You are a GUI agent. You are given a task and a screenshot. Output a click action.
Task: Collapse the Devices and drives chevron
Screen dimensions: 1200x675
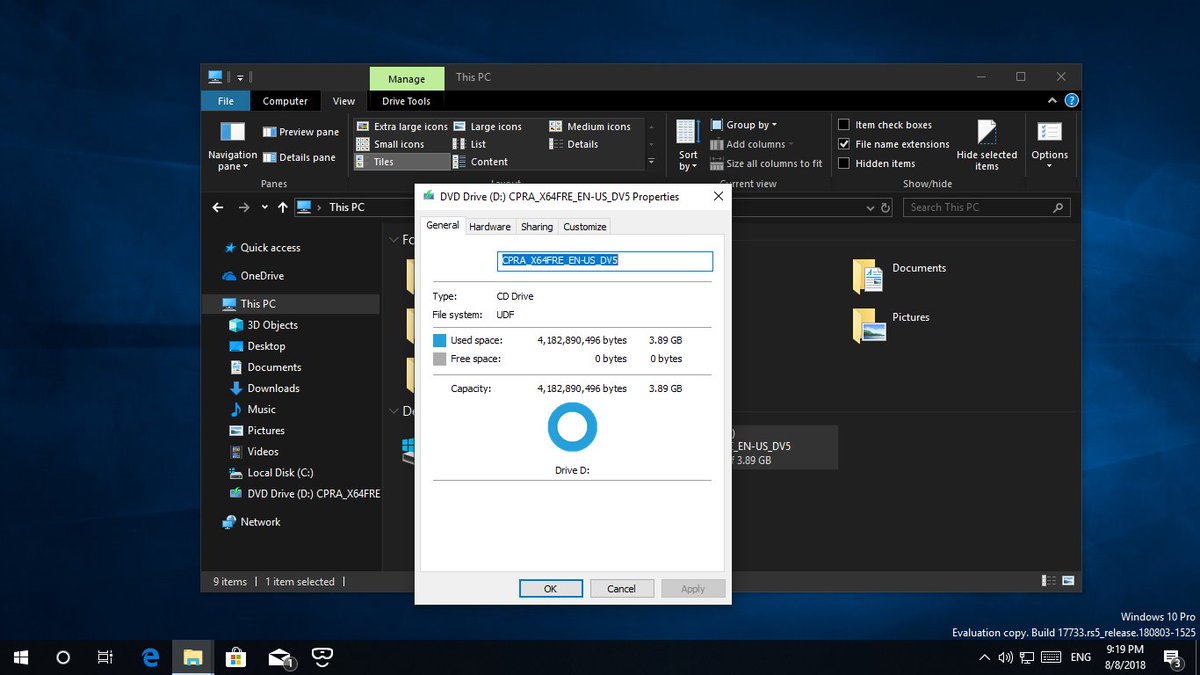point(394,411)
